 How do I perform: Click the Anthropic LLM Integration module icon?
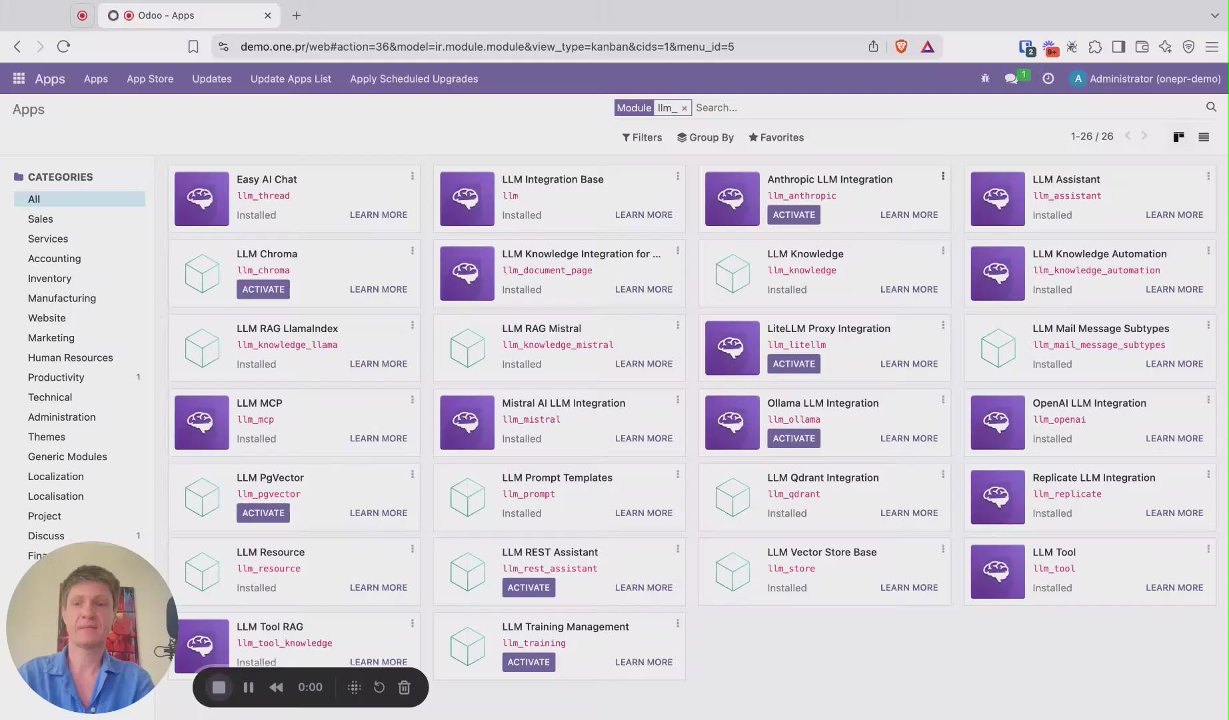click(x=732, y=199)
